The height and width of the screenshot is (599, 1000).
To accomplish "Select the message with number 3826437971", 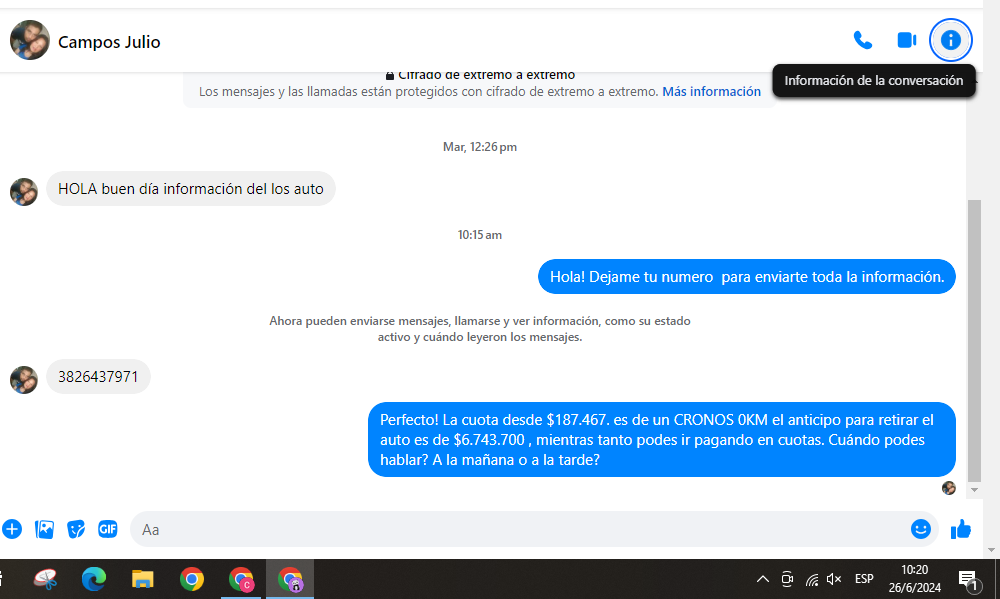I will (98, 377).
